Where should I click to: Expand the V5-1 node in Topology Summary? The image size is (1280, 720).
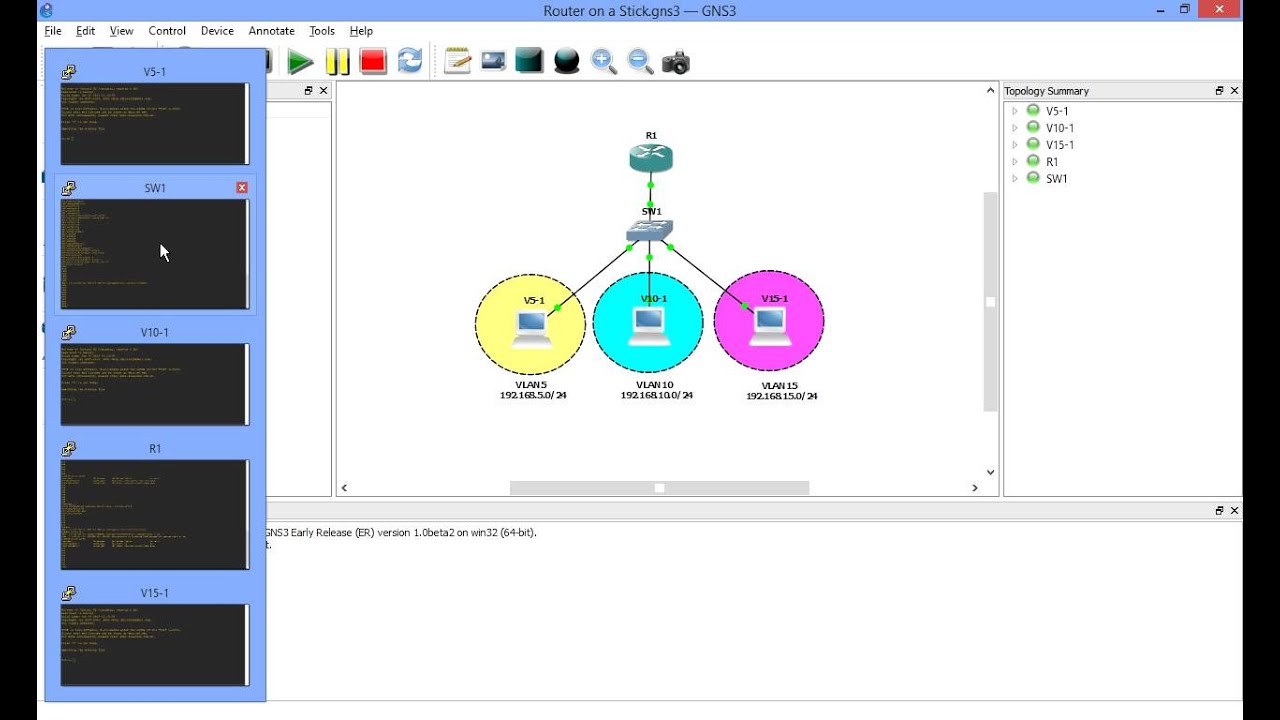pos(1015,111)
